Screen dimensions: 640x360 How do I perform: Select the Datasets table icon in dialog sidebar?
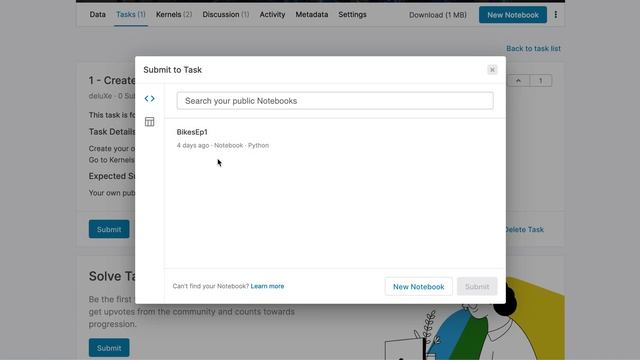coord(149,122)
